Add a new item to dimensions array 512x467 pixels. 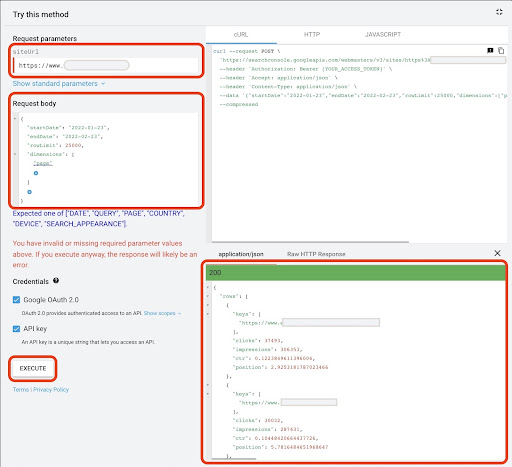coord(36,173)
